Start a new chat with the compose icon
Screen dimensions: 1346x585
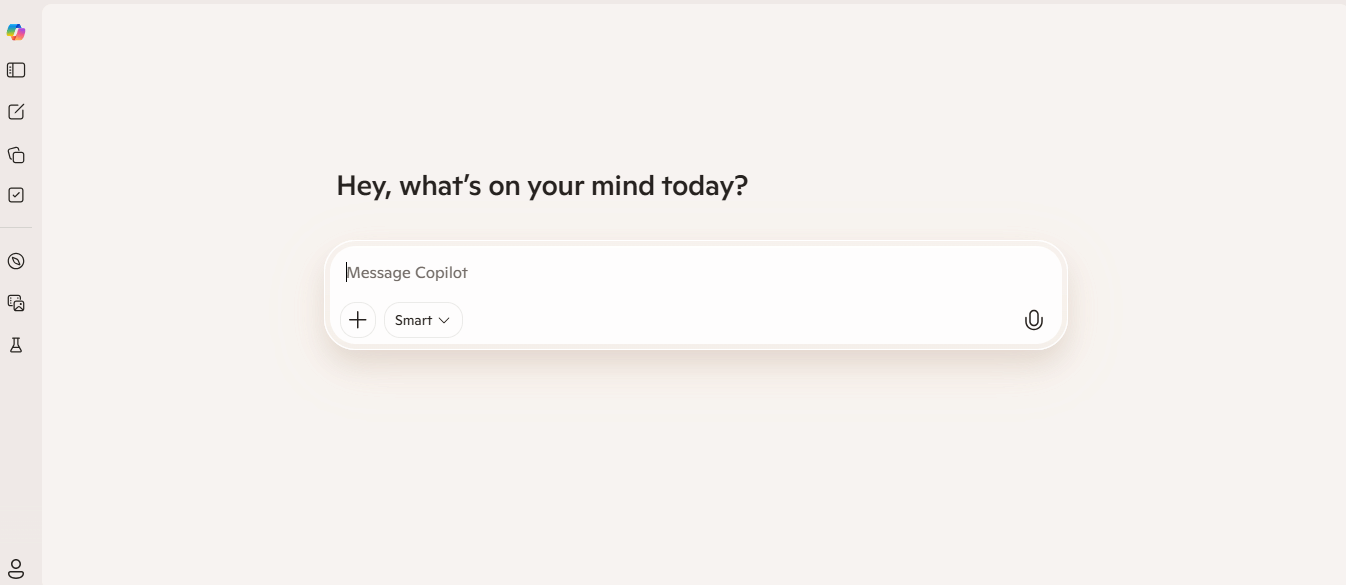(16, 111)
